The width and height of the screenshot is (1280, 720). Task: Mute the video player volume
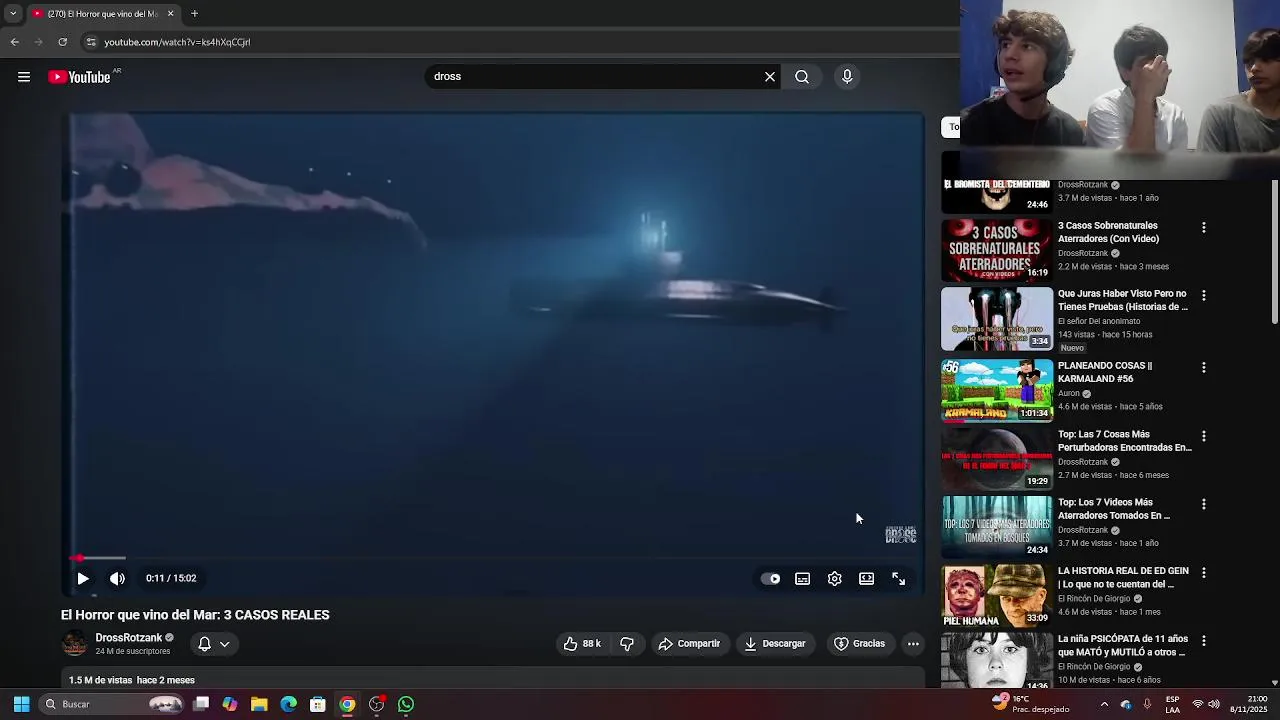(117, 578)
